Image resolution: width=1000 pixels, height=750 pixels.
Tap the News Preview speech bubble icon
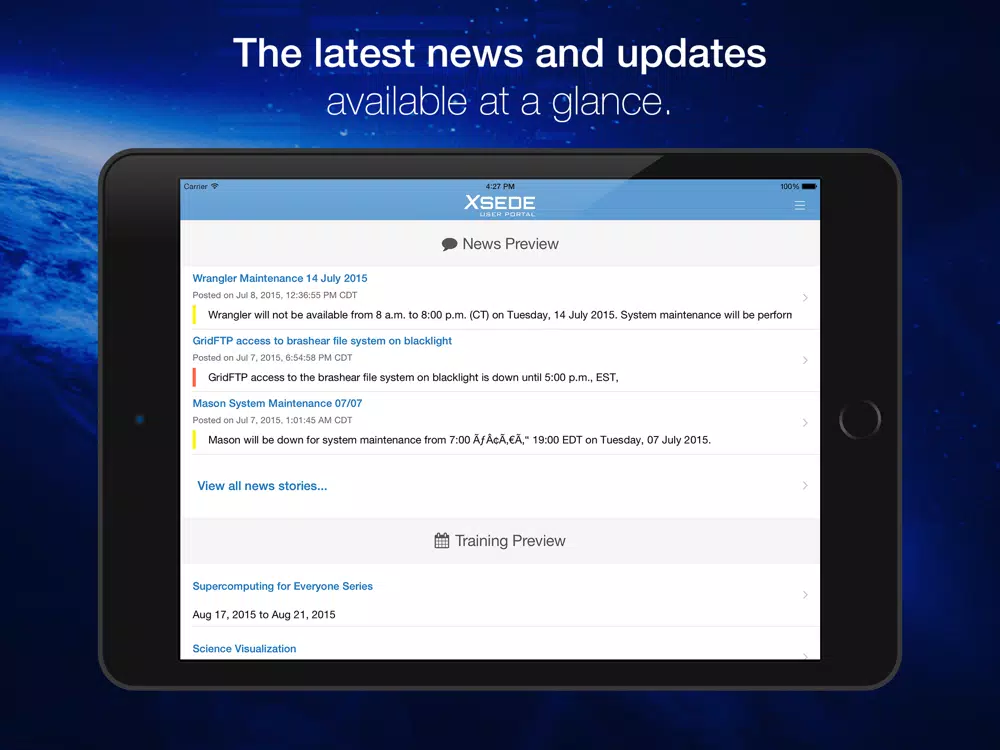449,244
